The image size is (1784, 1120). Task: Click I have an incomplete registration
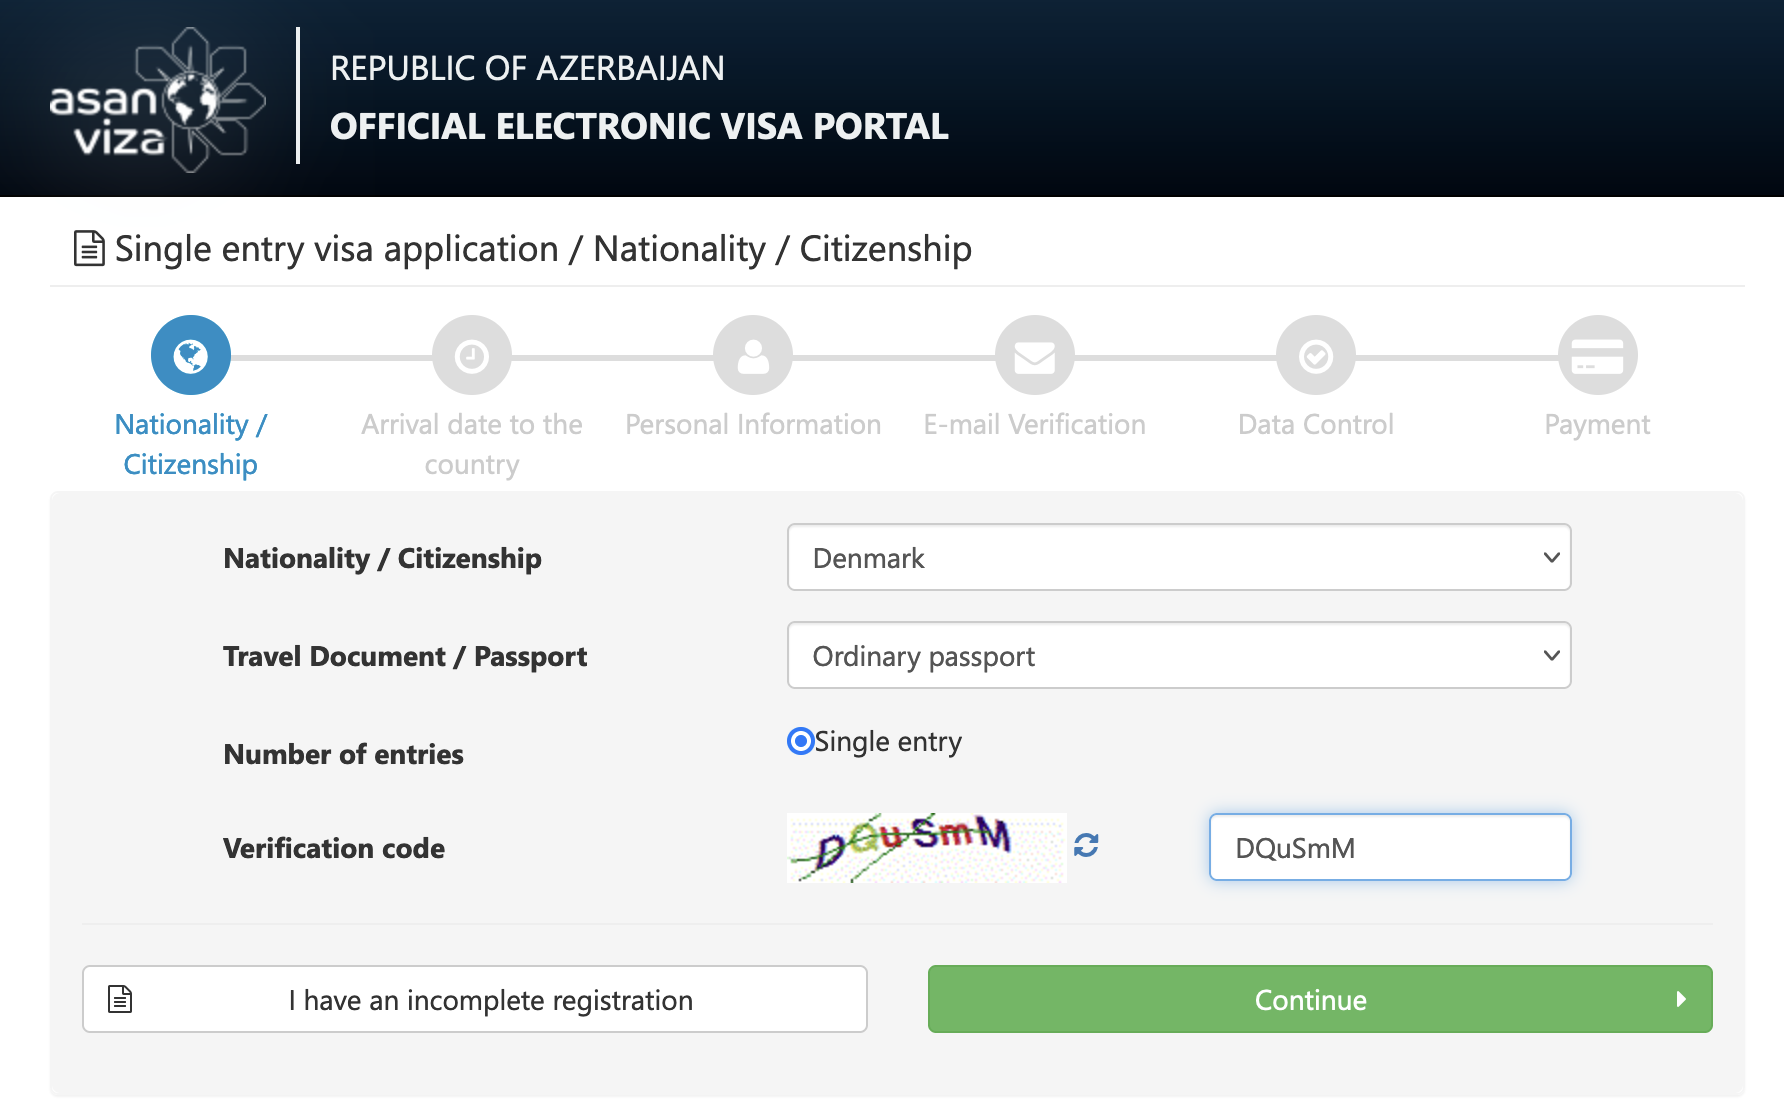click(474, 999)
